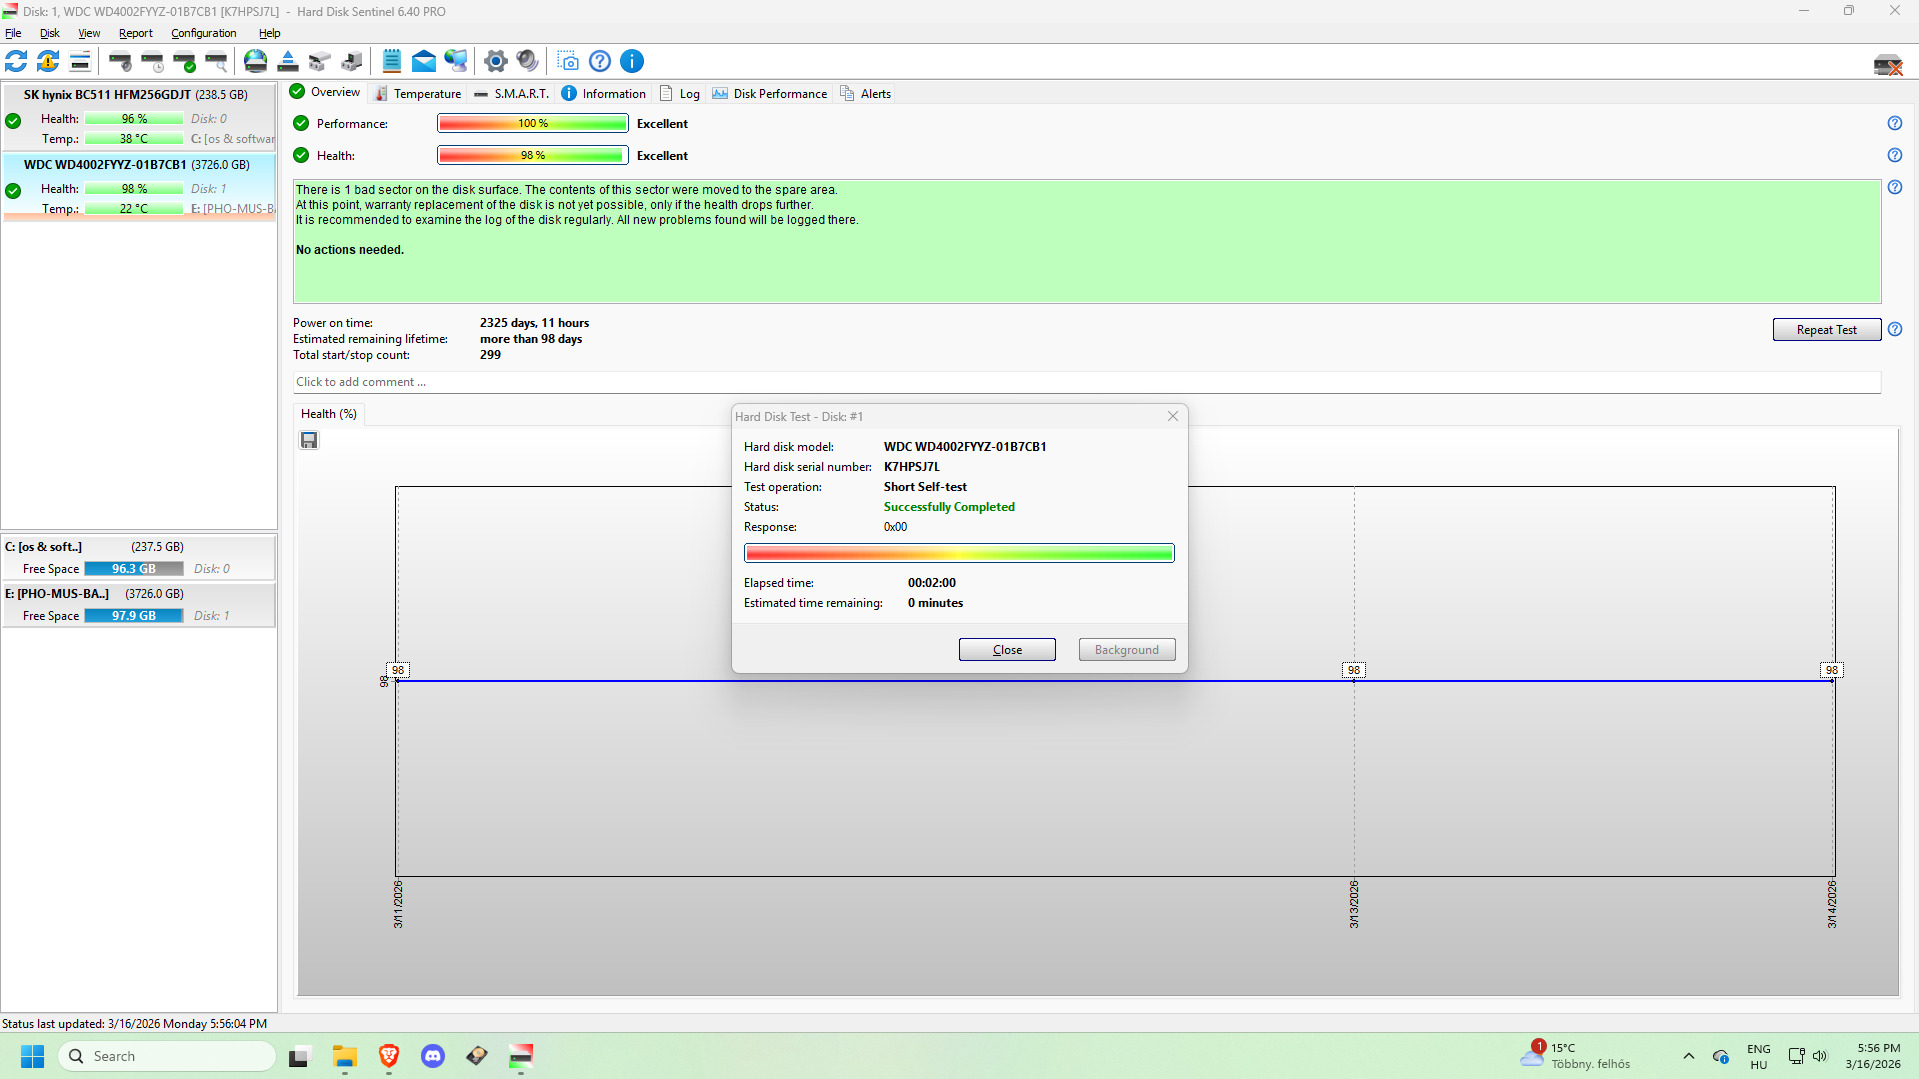Click the drive icon with speaker overlay
This screenshot has height=1079, width=1919.
(120, 61)
